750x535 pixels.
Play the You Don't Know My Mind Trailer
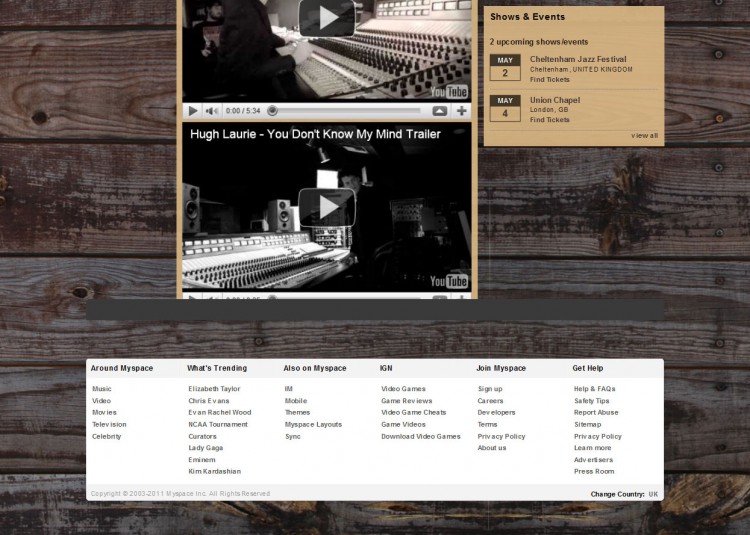coord(327,207)
